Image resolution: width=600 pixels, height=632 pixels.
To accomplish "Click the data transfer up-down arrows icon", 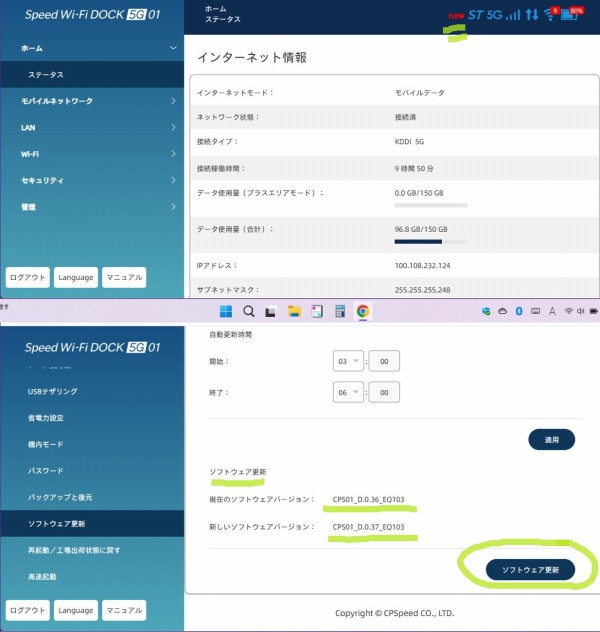I will pos(532,15).
